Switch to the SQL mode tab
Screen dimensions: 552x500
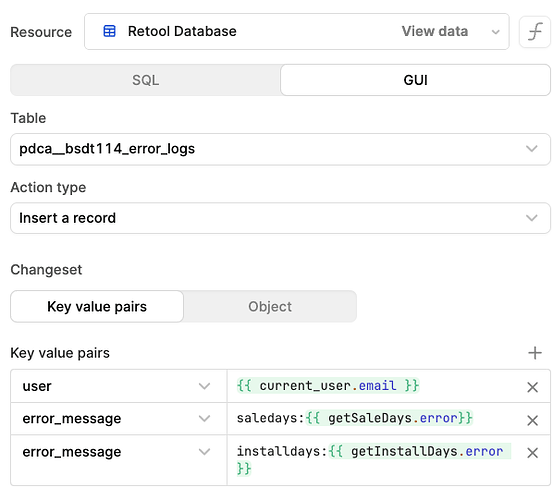(145, 80)
